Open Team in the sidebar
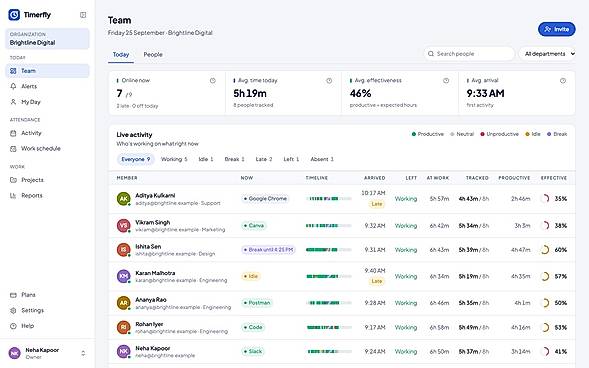This screenshot has height=368, width=589. 47,71
